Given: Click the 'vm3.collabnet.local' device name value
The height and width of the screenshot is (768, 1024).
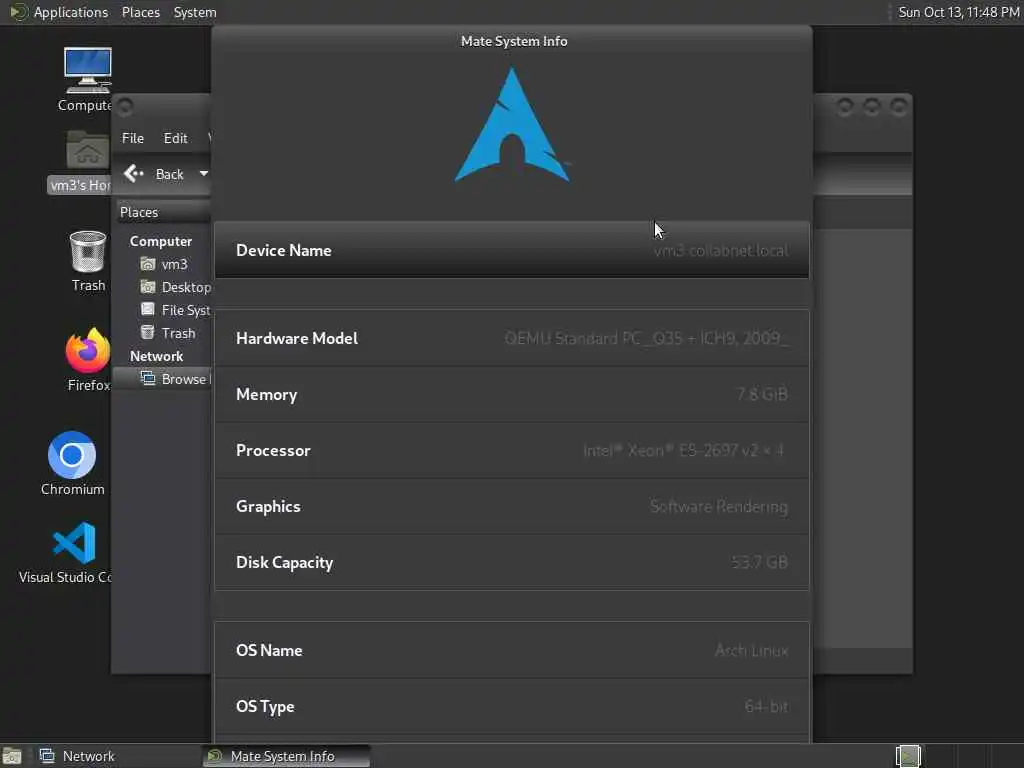Looking at the screenshot, I should point(721,251).
